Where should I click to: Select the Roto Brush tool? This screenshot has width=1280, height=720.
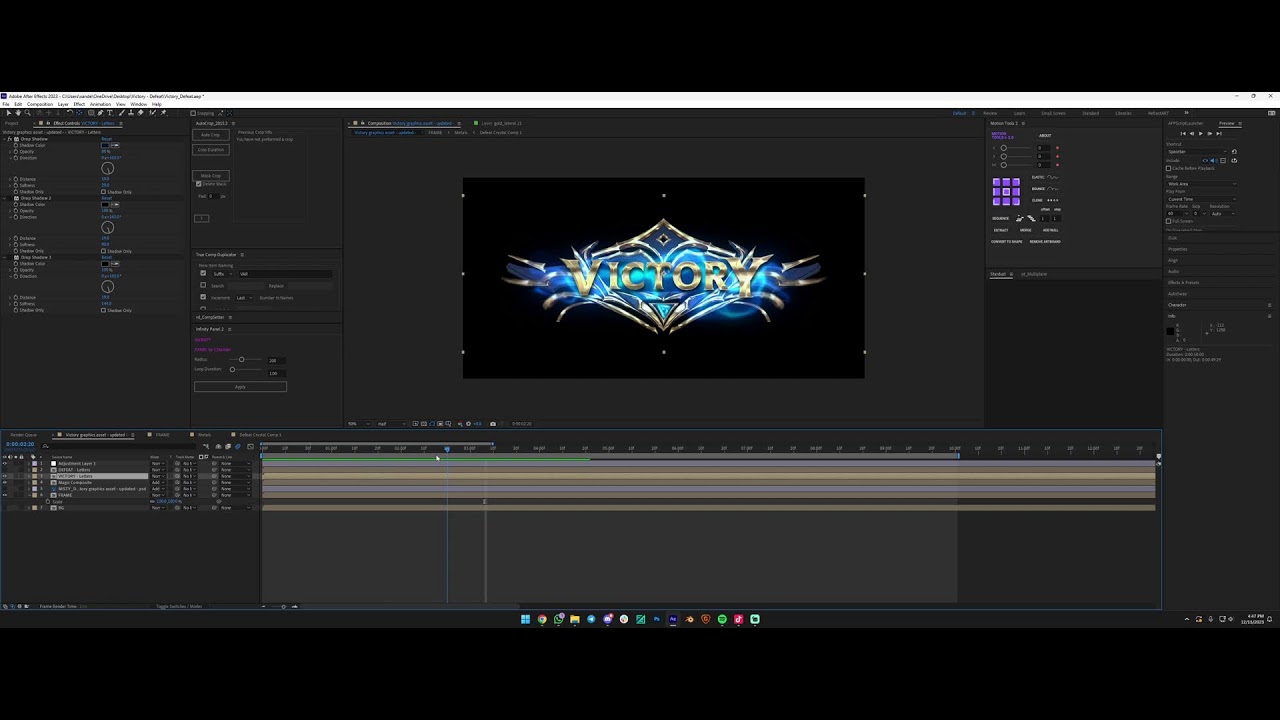tap(151, 113)
